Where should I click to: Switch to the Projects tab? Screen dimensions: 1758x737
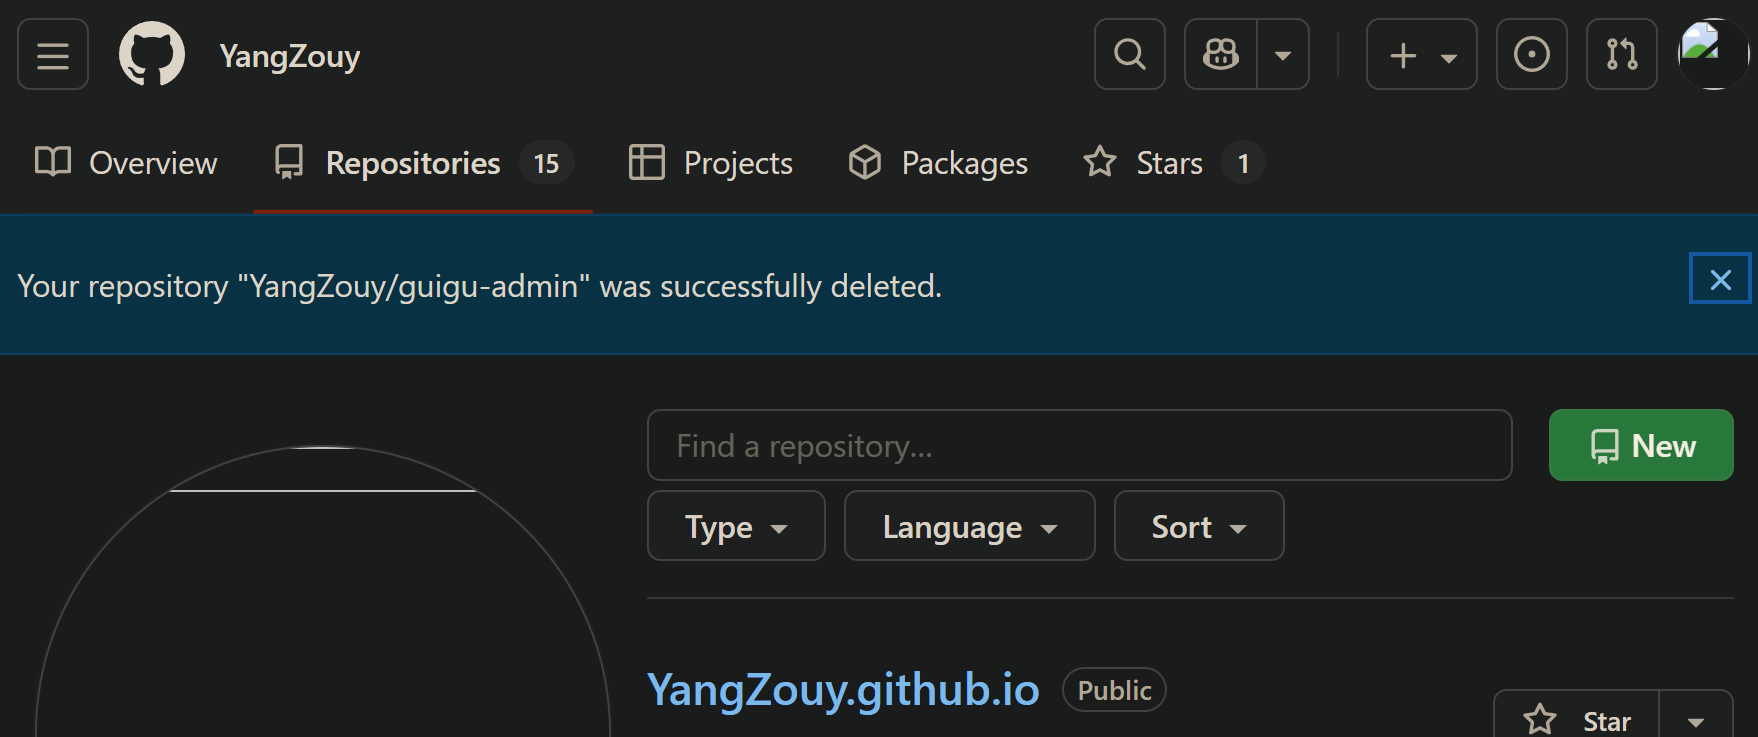(x=711, y=163)
